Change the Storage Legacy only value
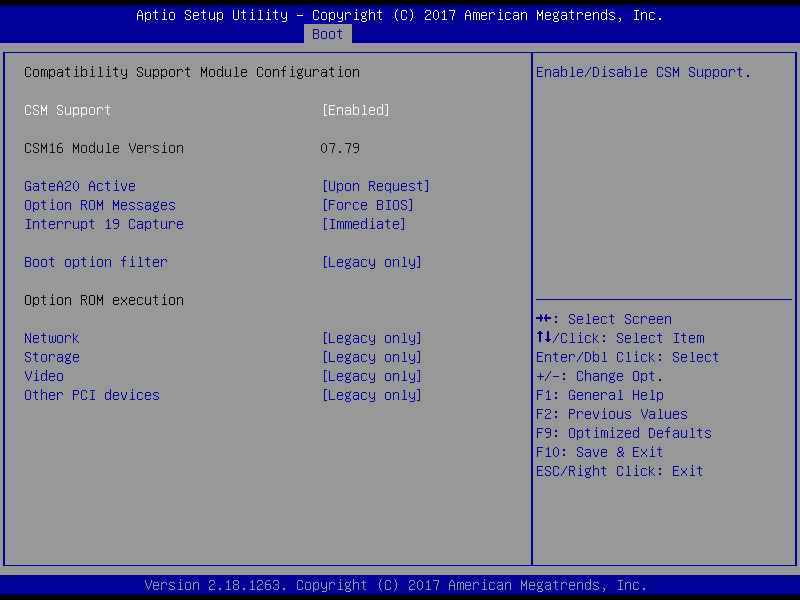This screenshot has height=600, width=800. (371, 357)
